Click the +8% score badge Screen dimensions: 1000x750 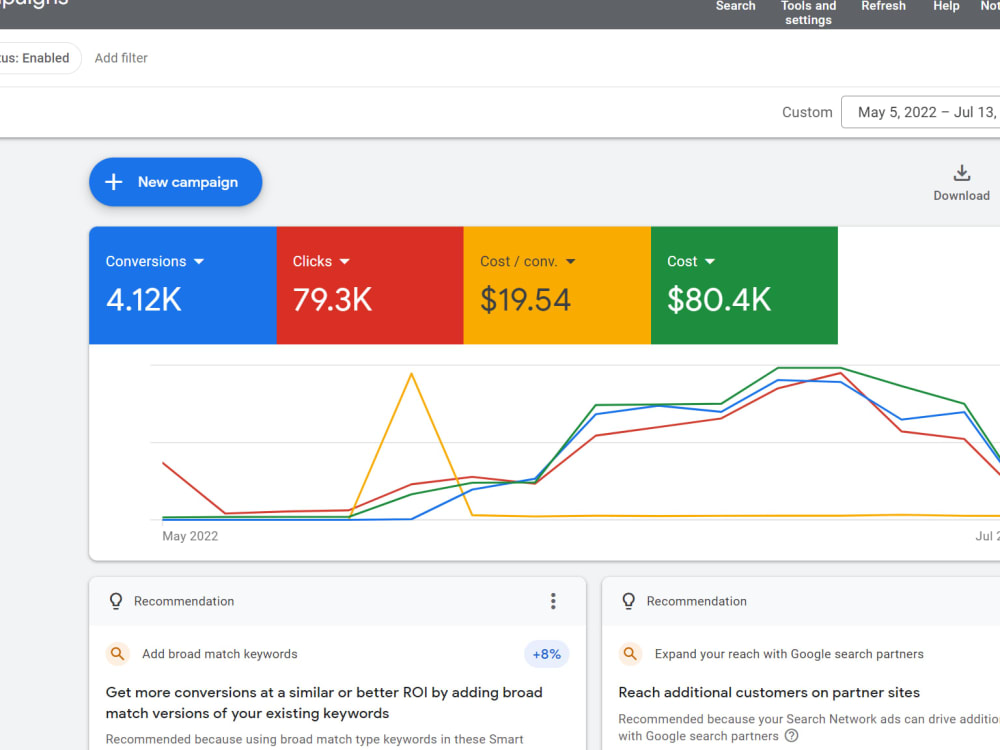(x=547, y=654)
